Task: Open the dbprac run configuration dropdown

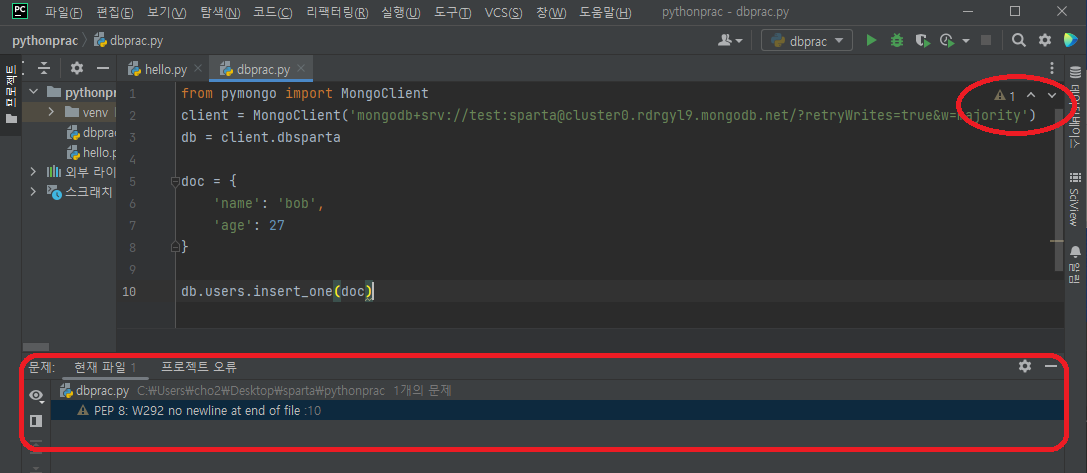Action: pyautogui.click(x=807, y=41)
